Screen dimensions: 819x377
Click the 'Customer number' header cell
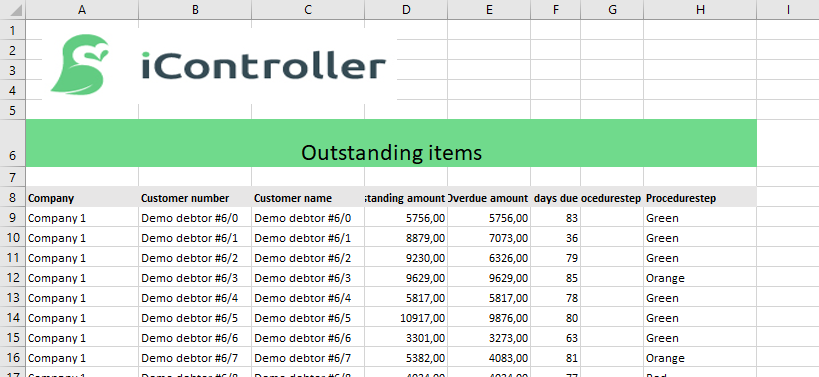click(195, 197)
